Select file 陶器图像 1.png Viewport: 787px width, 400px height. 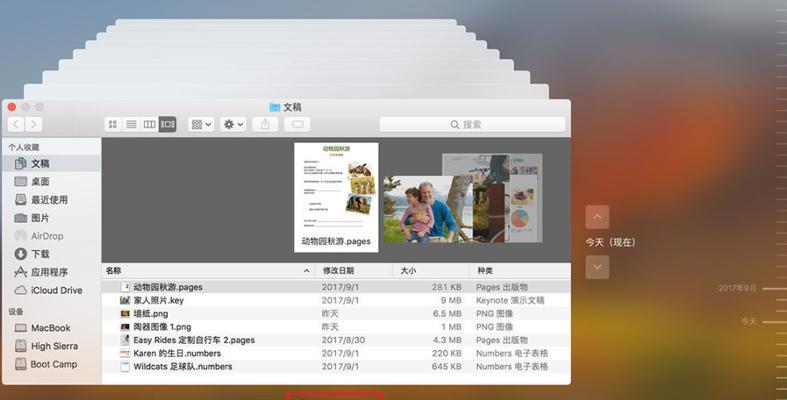click(x=336, y=327)
